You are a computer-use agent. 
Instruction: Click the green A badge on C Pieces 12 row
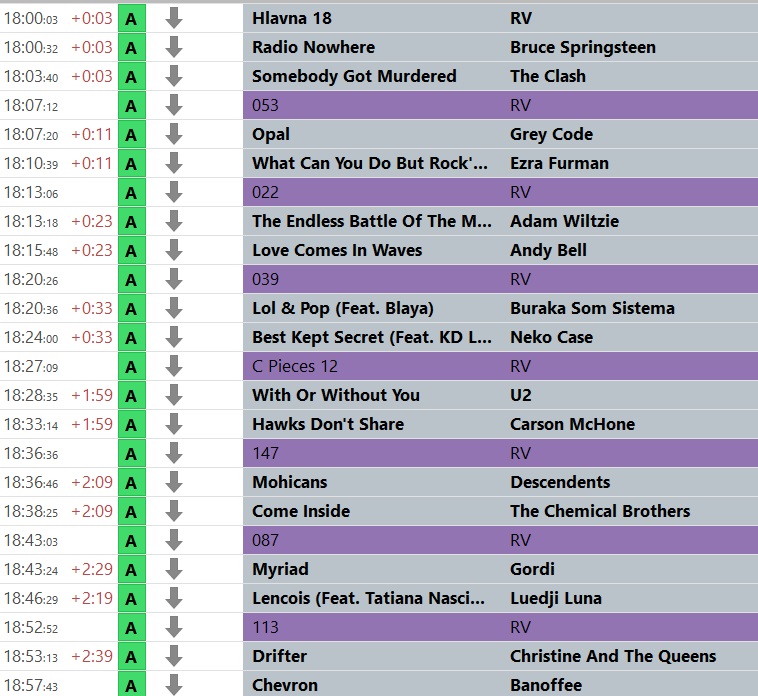(x=132, y=367)
